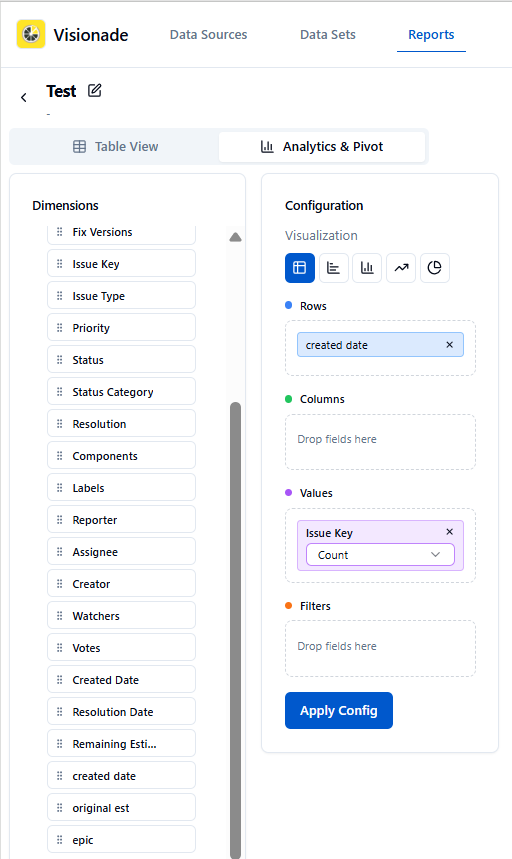Choose the horizontal bar chart visualization
The width and height of the screenshot is (512, 859).
coord(333,268)
